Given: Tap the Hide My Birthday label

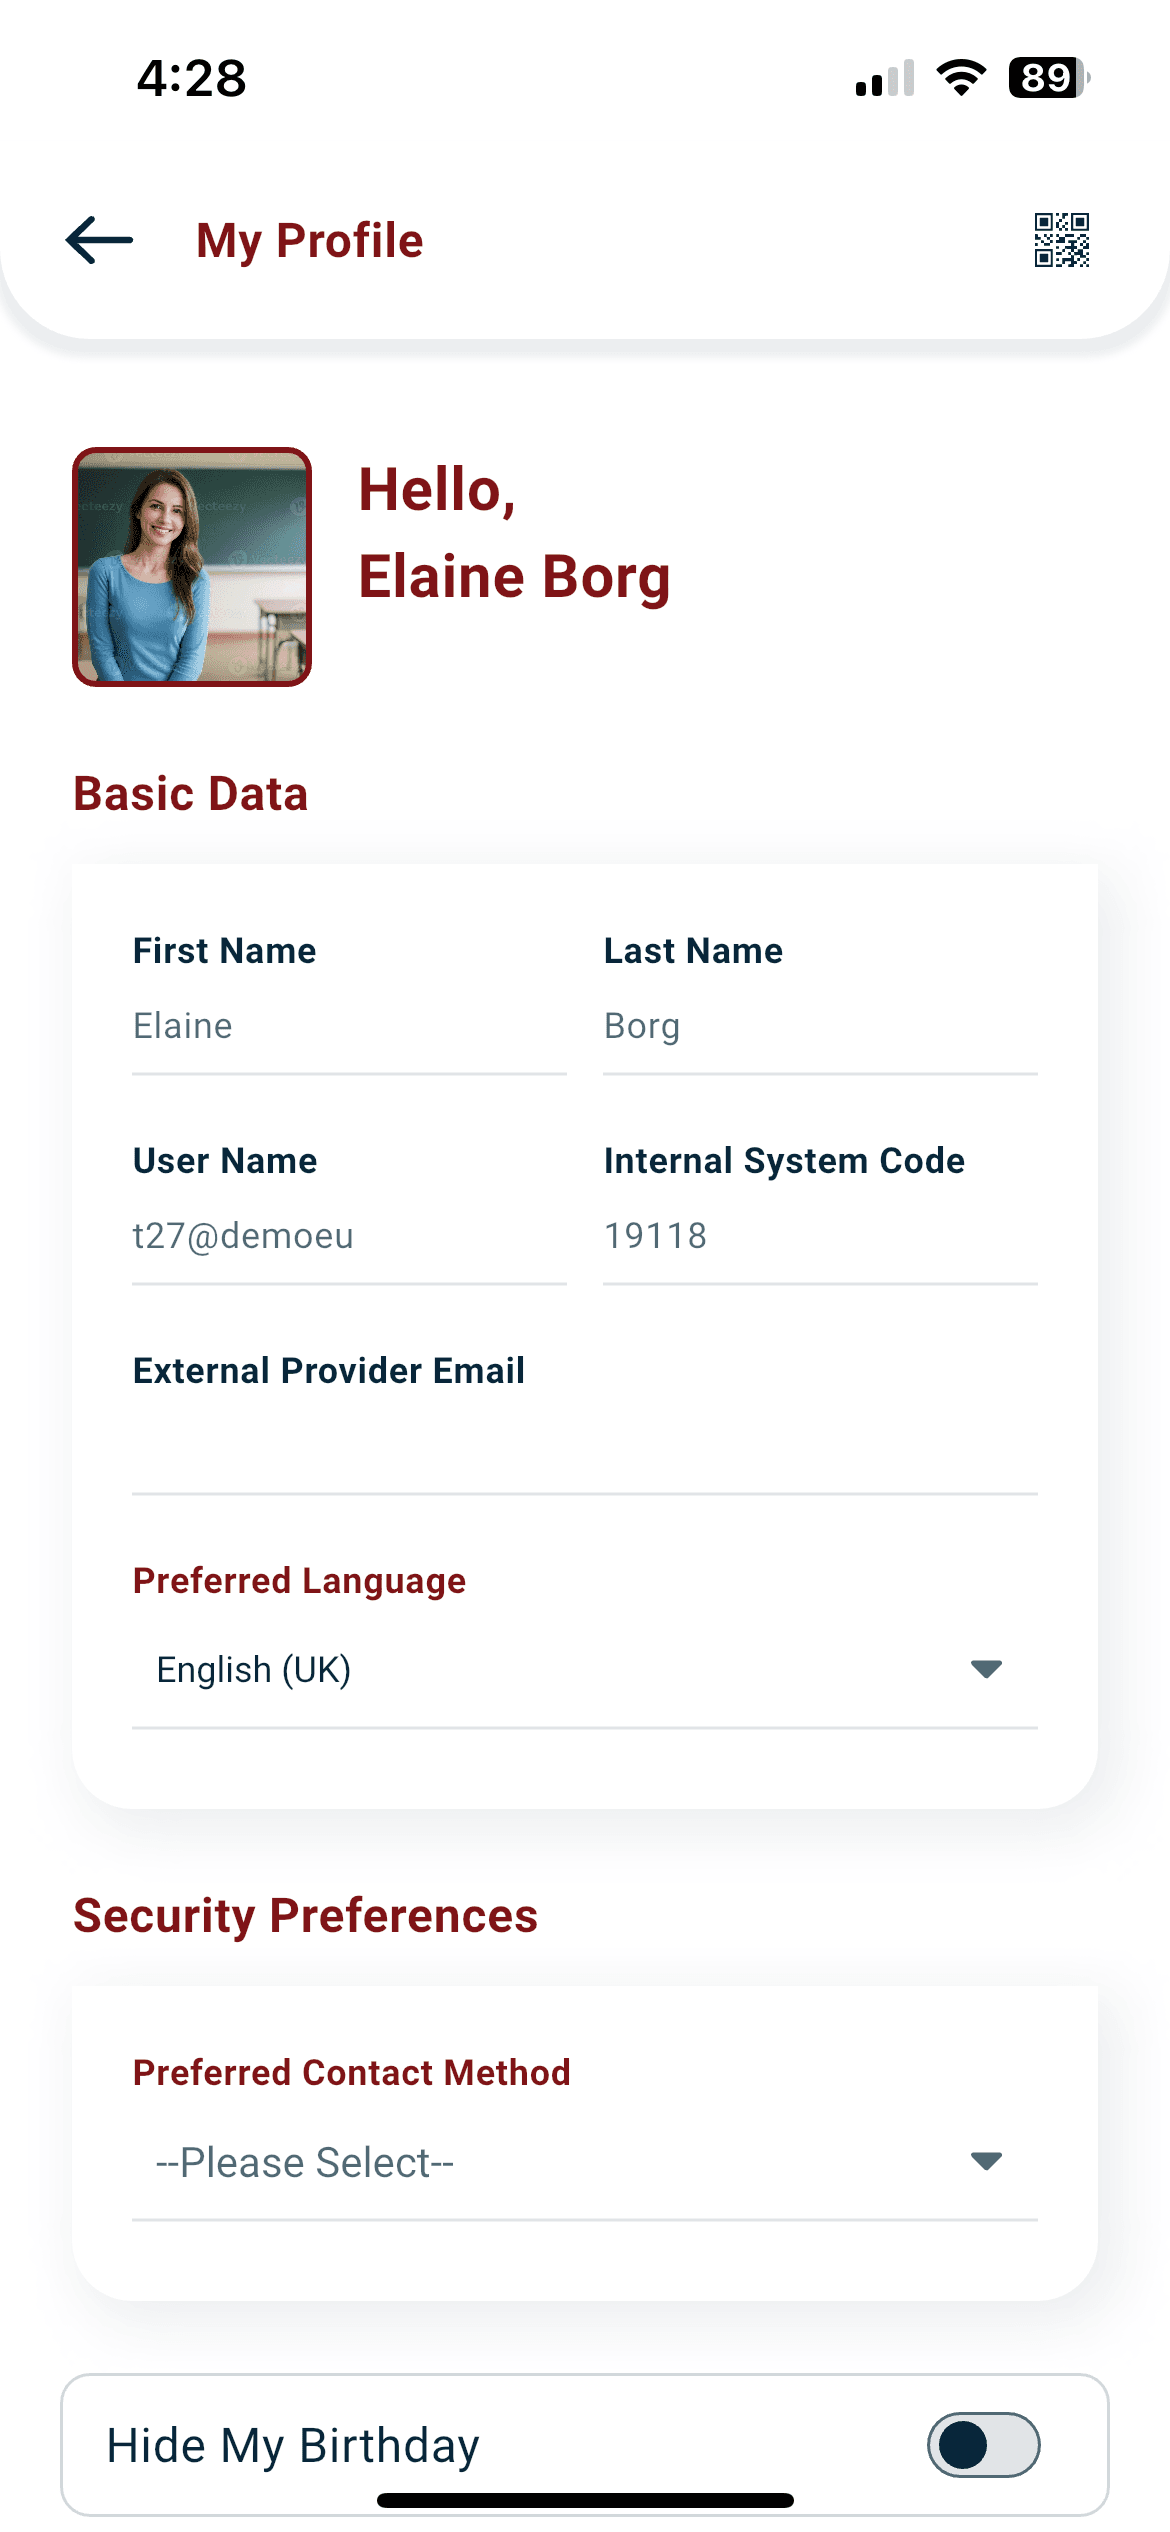Looking at the screenshot, I should [x=293, y=2446].
